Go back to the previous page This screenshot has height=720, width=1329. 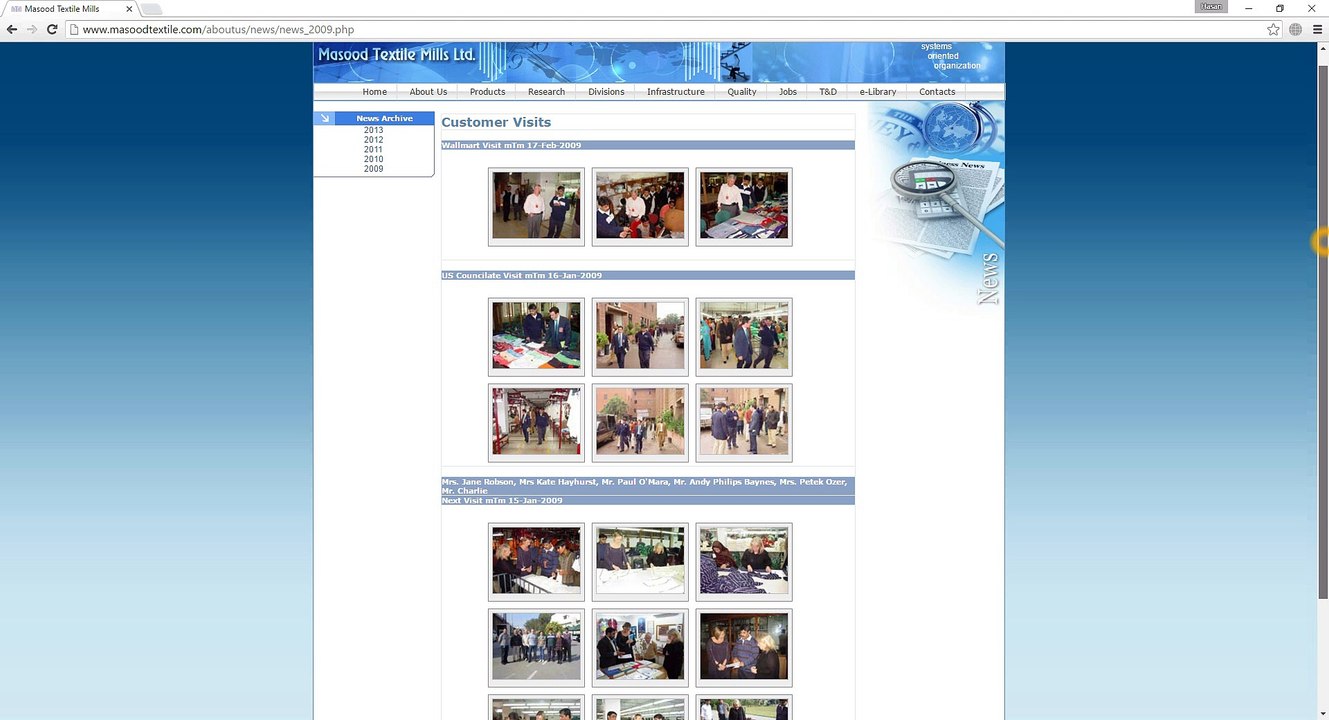(12, 30)
